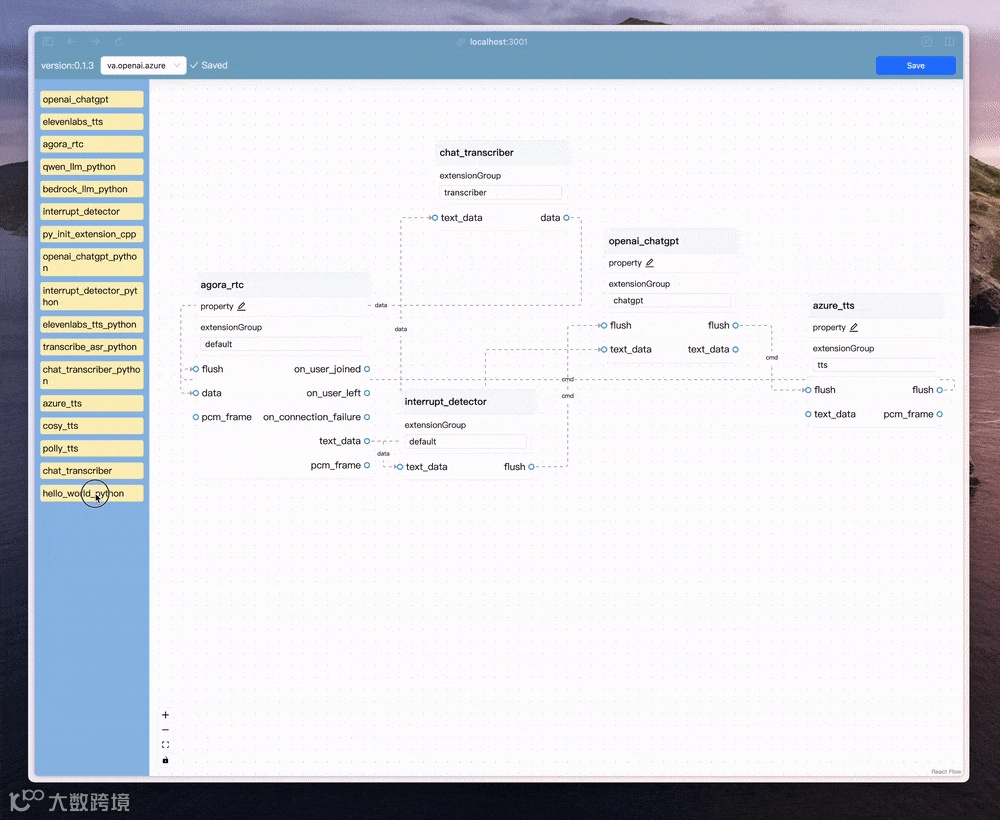This screenshot has width=1000, height=820.
Task: Go back with the browser back arrow
Action: coord(71,41)
